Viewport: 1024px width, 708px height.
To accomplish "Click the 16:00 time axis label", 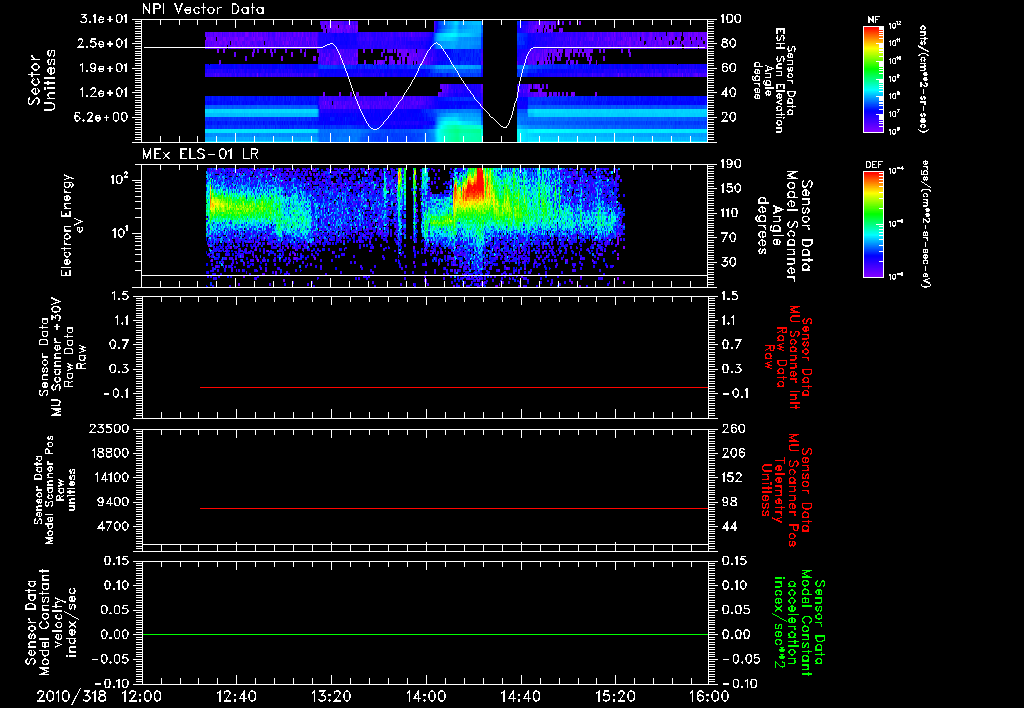I will click(x=709, y=696).
